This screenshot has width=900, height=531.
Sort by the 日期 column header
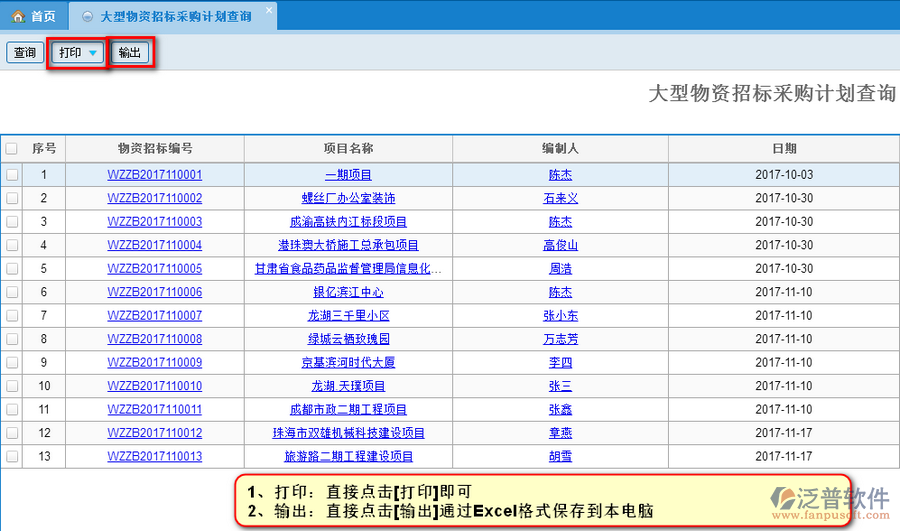click(784, 149)
